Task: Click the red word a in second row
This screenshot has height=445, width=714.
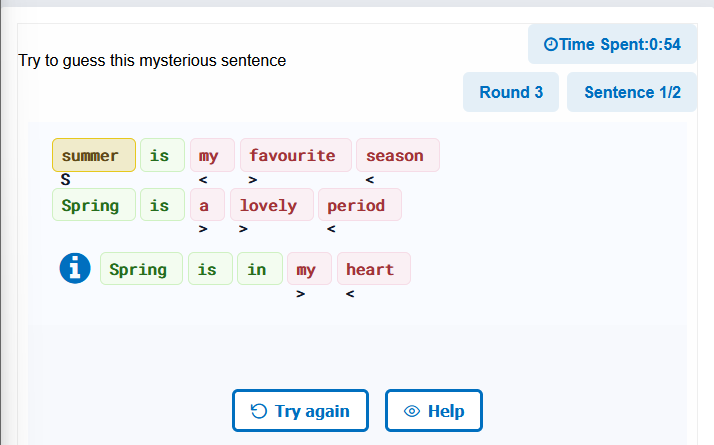Action: click(x=207, y=205)
